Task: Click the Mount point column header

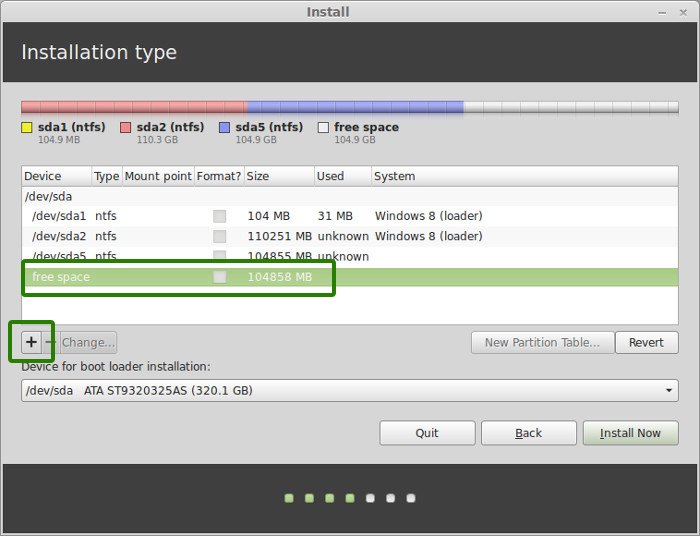Action: [157, 176]
